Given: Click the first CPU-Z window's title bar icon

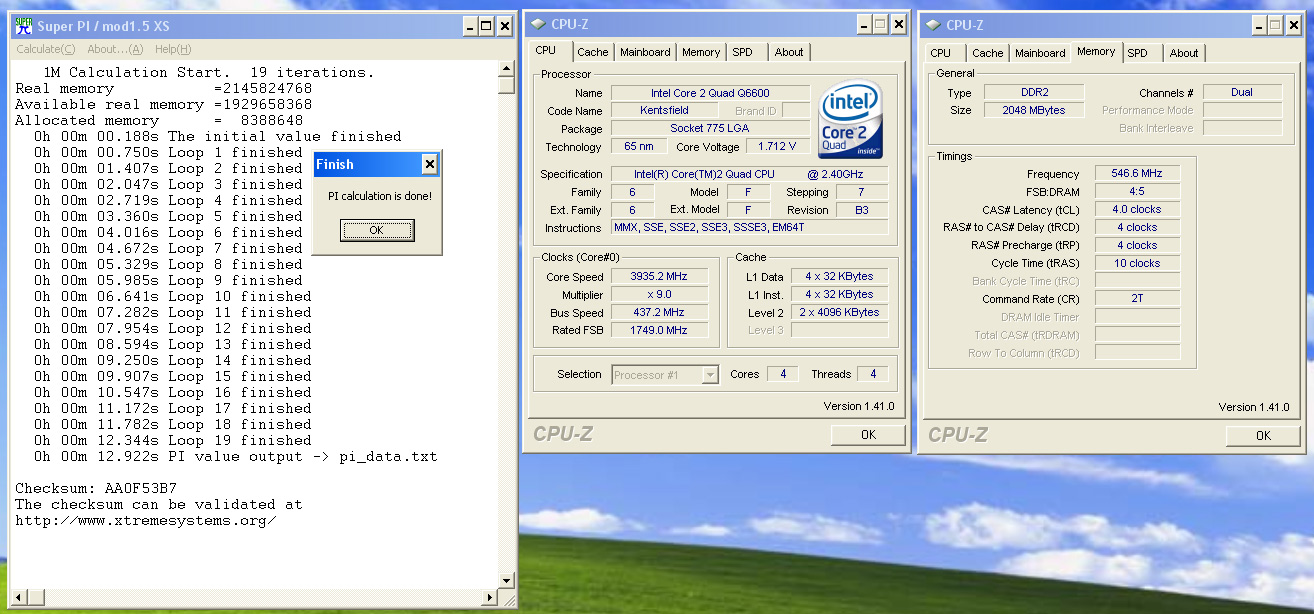Looking at the screenshot, I should 538,25.
